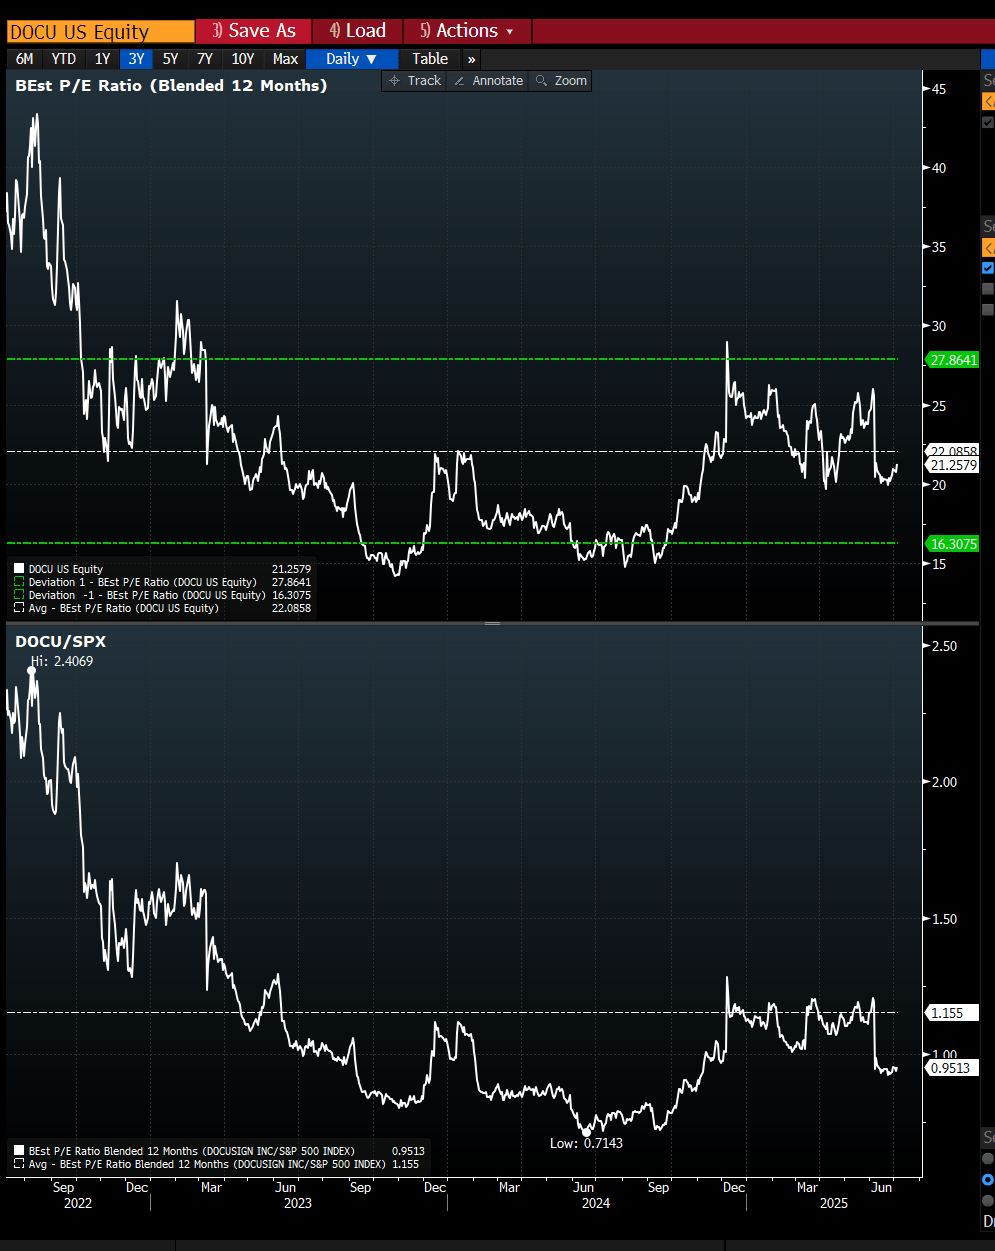The width and height of the screenshot is (995, 1251).
Task: Select the Annotate pencil tool
Action: tap(488, 80)
